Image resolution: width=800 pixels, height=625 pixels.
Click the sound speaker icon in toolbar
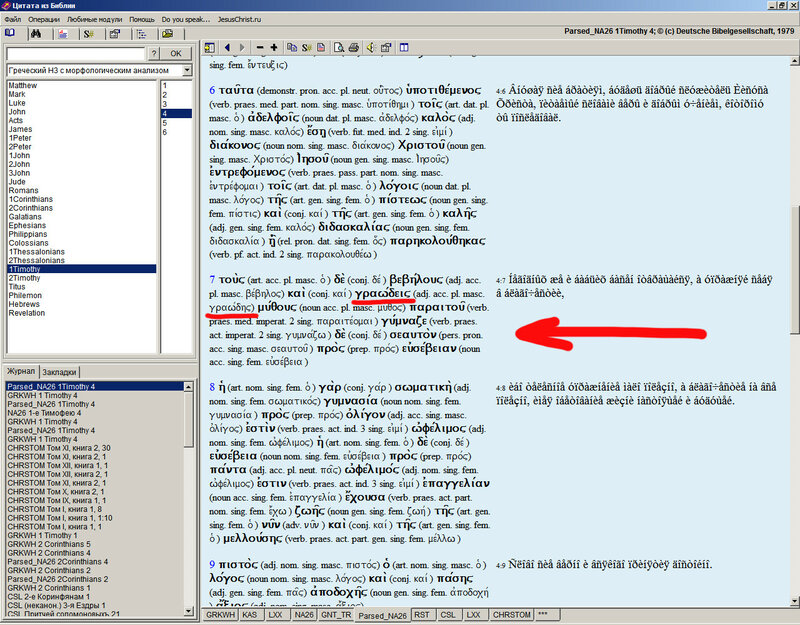click(371, 47)
